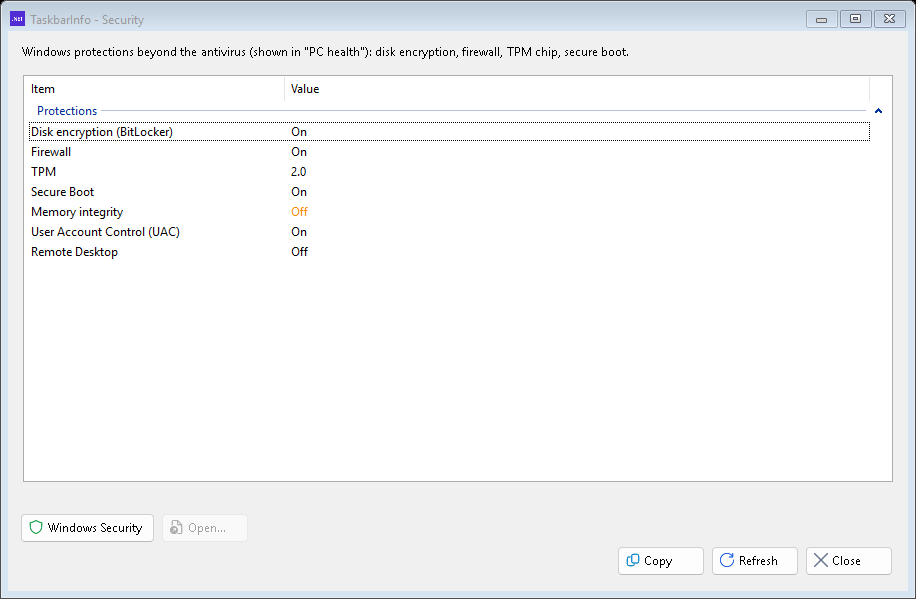Click the orange Off value for Memory integrity
The image size is (916, 599).
(x=299, y=212)
